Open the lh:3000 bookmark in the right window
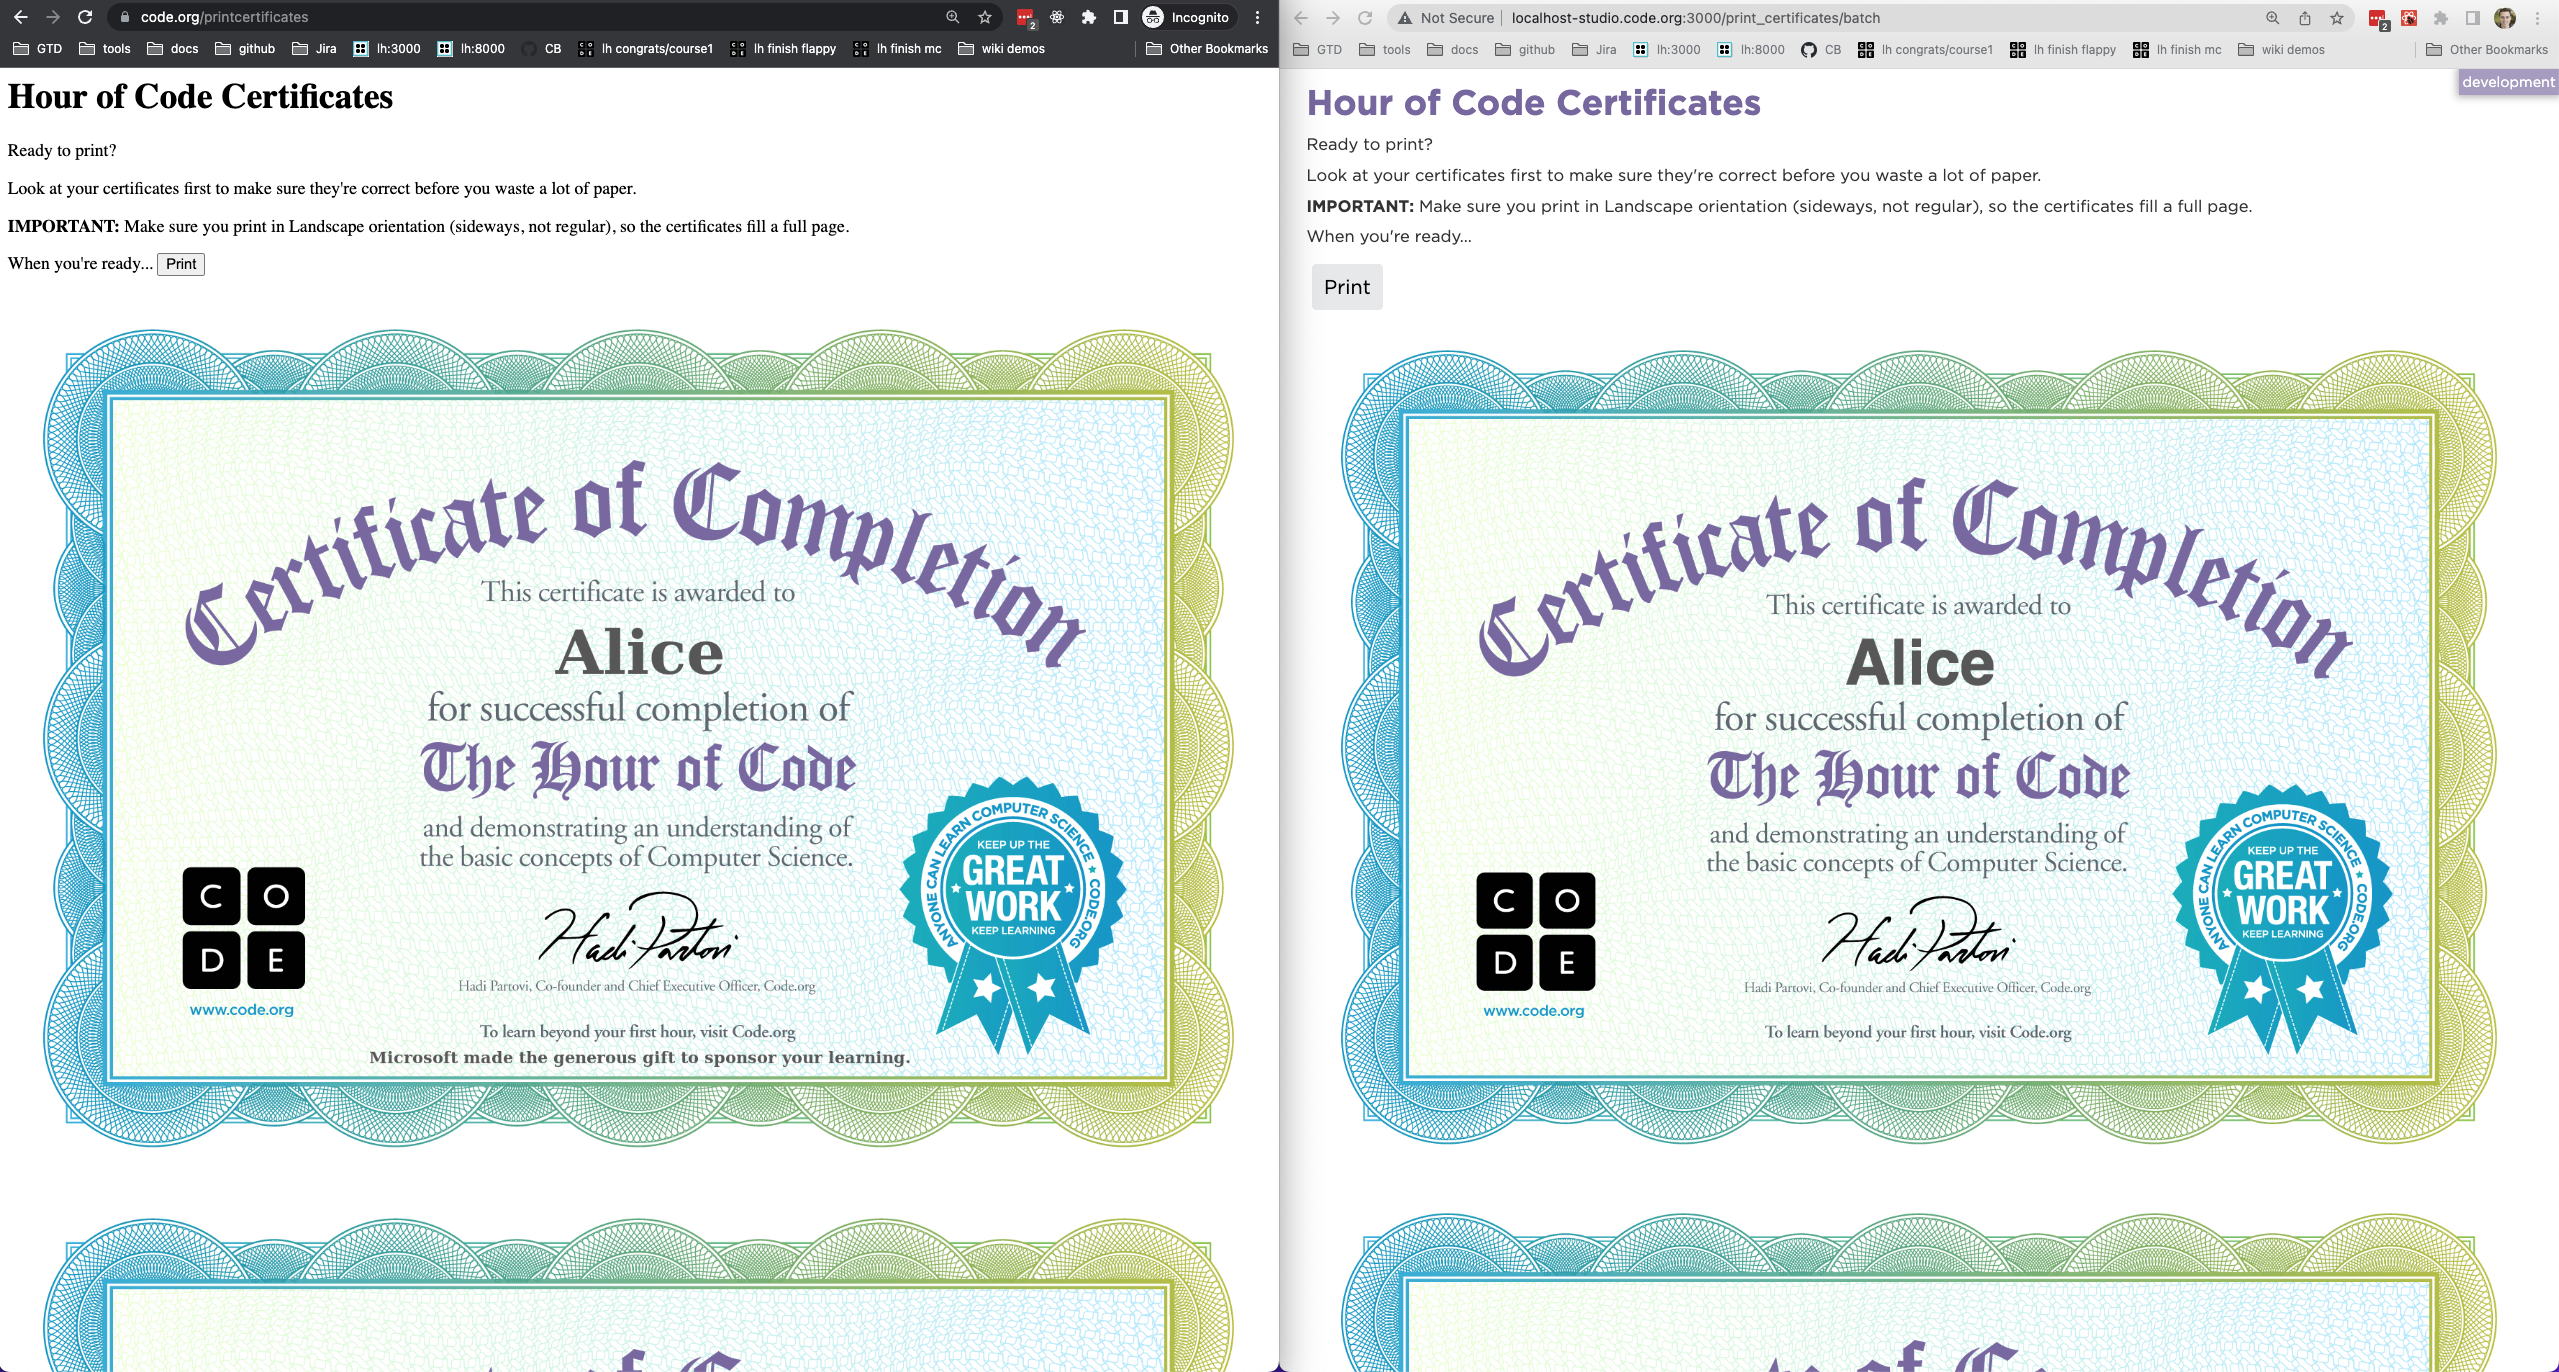The image size is (2559, 1372). coord(1667,49)
